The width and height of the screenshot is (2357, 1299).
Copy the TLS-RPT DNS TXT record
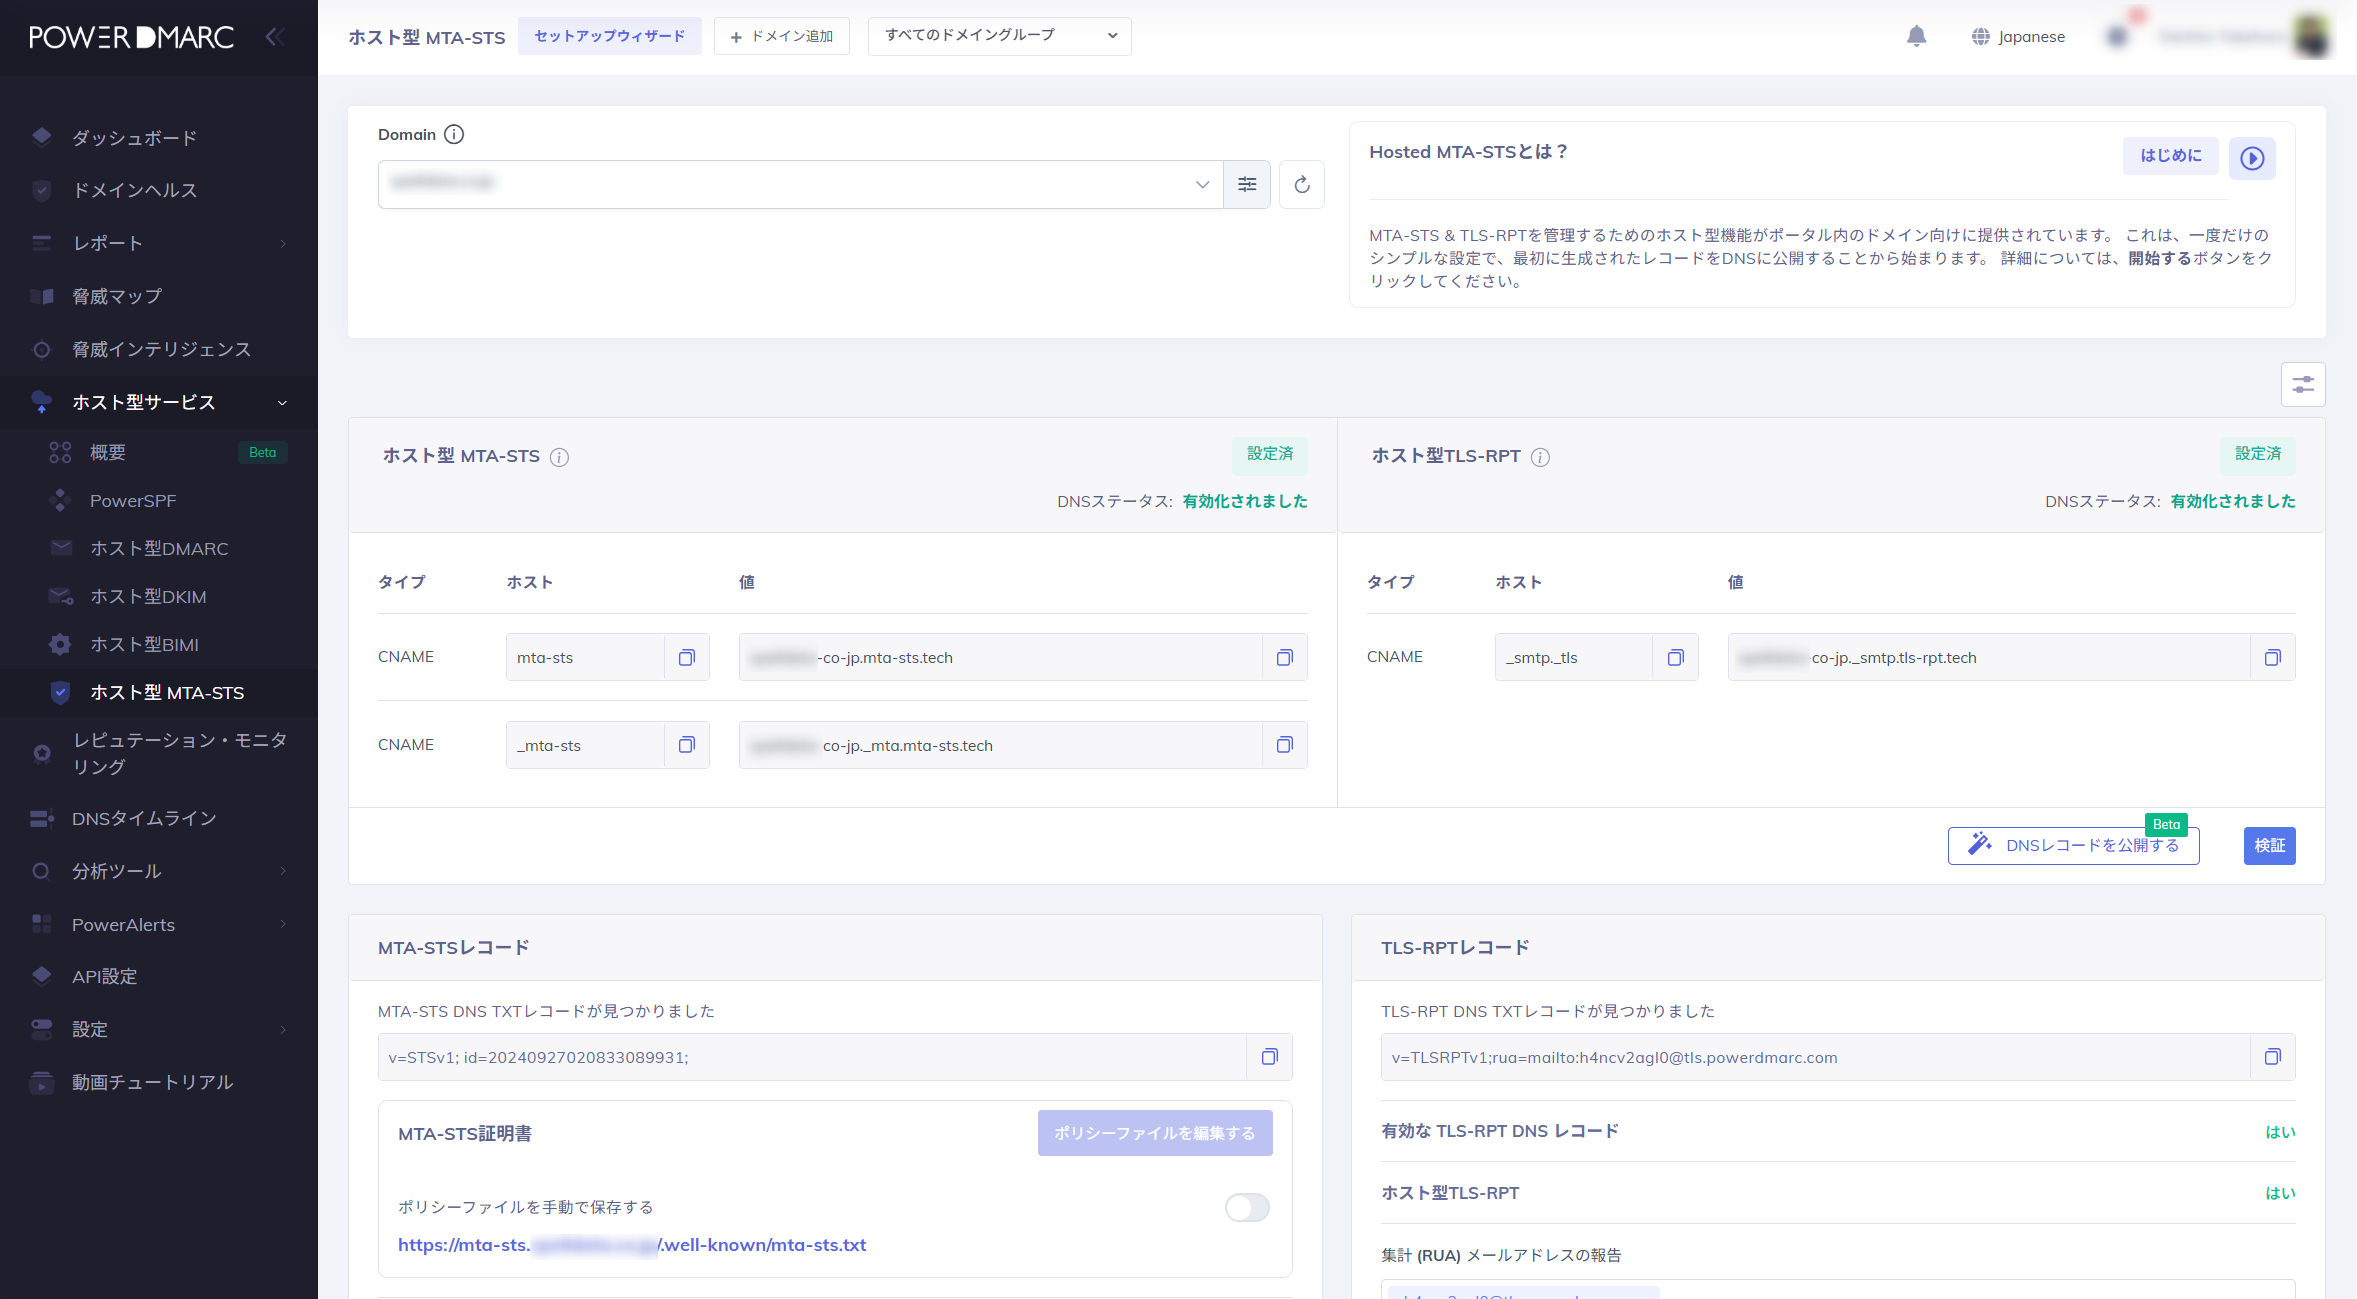coord(2272,1057)
